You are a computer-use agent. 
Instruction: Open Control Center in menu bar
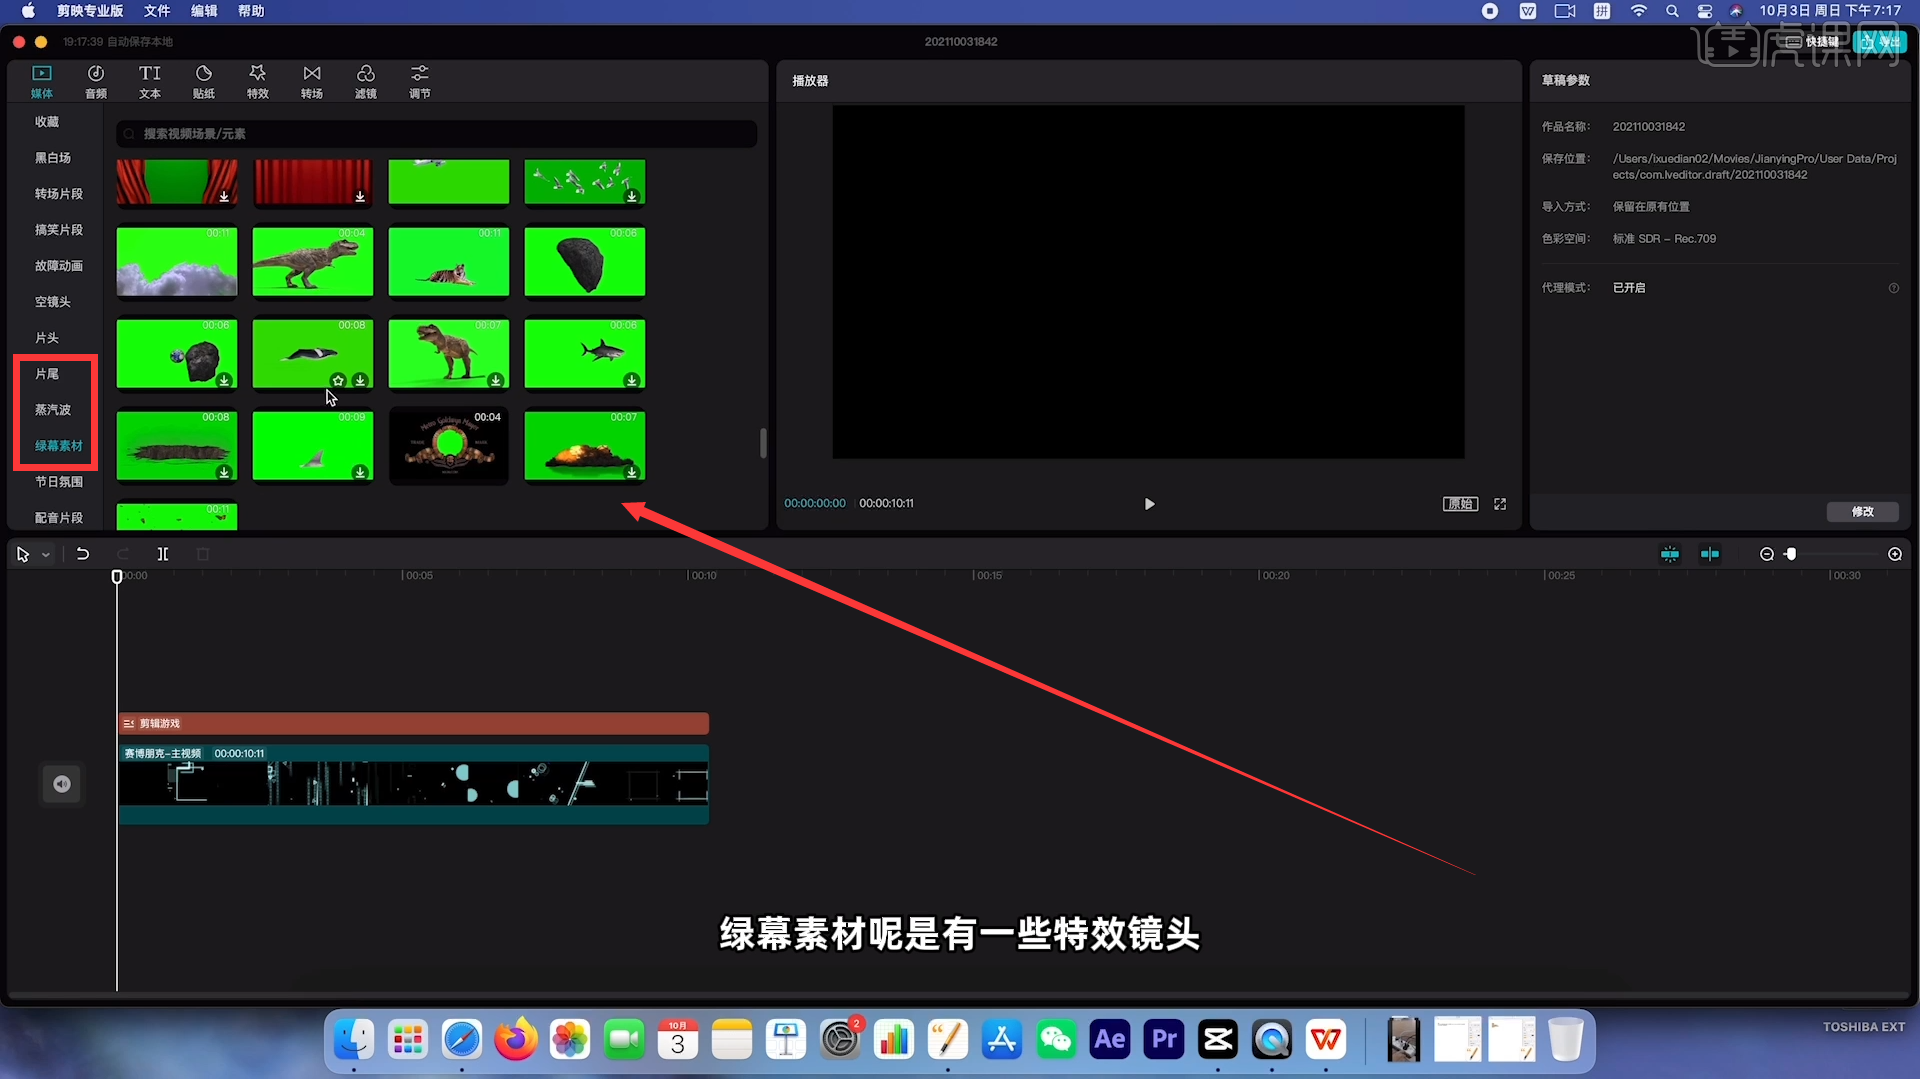point(1705,11)
